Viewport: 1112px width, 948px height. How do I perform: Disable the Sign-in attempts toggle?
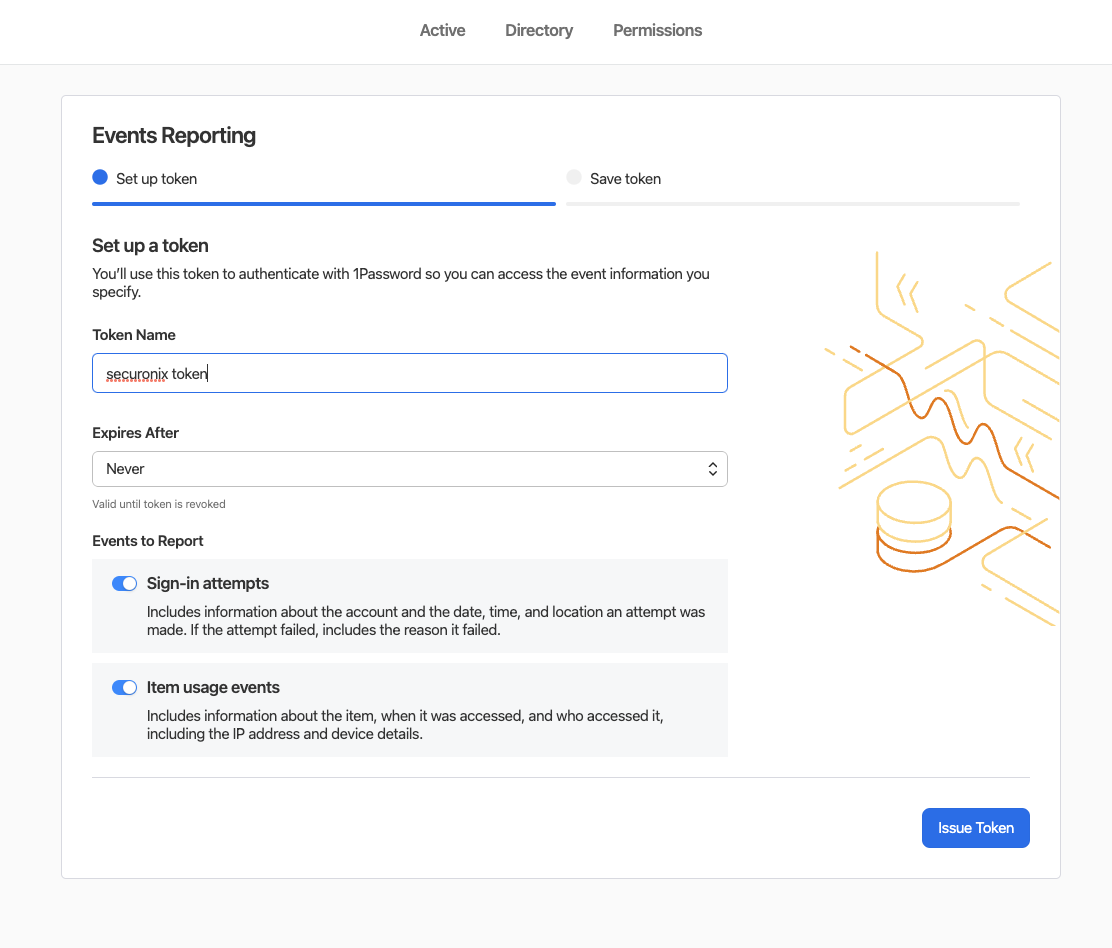pyautogui.click(x=124, y=584)
